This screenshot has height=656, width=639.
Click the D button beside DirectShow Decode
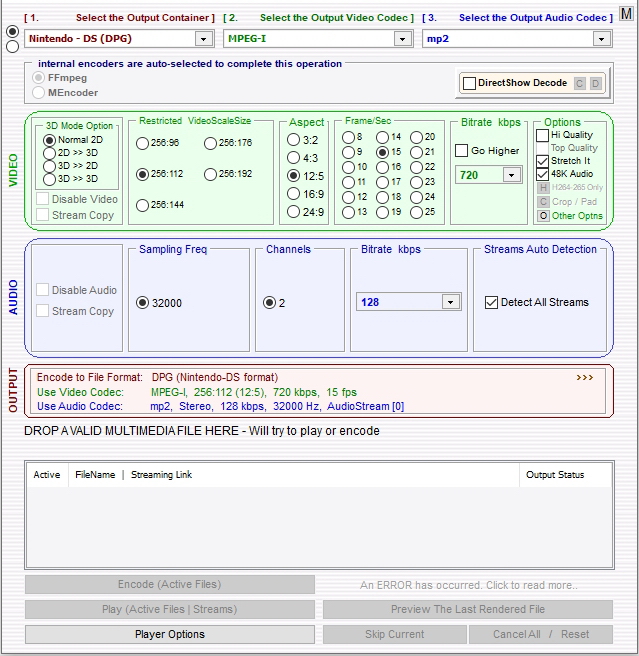coord(595,84)
